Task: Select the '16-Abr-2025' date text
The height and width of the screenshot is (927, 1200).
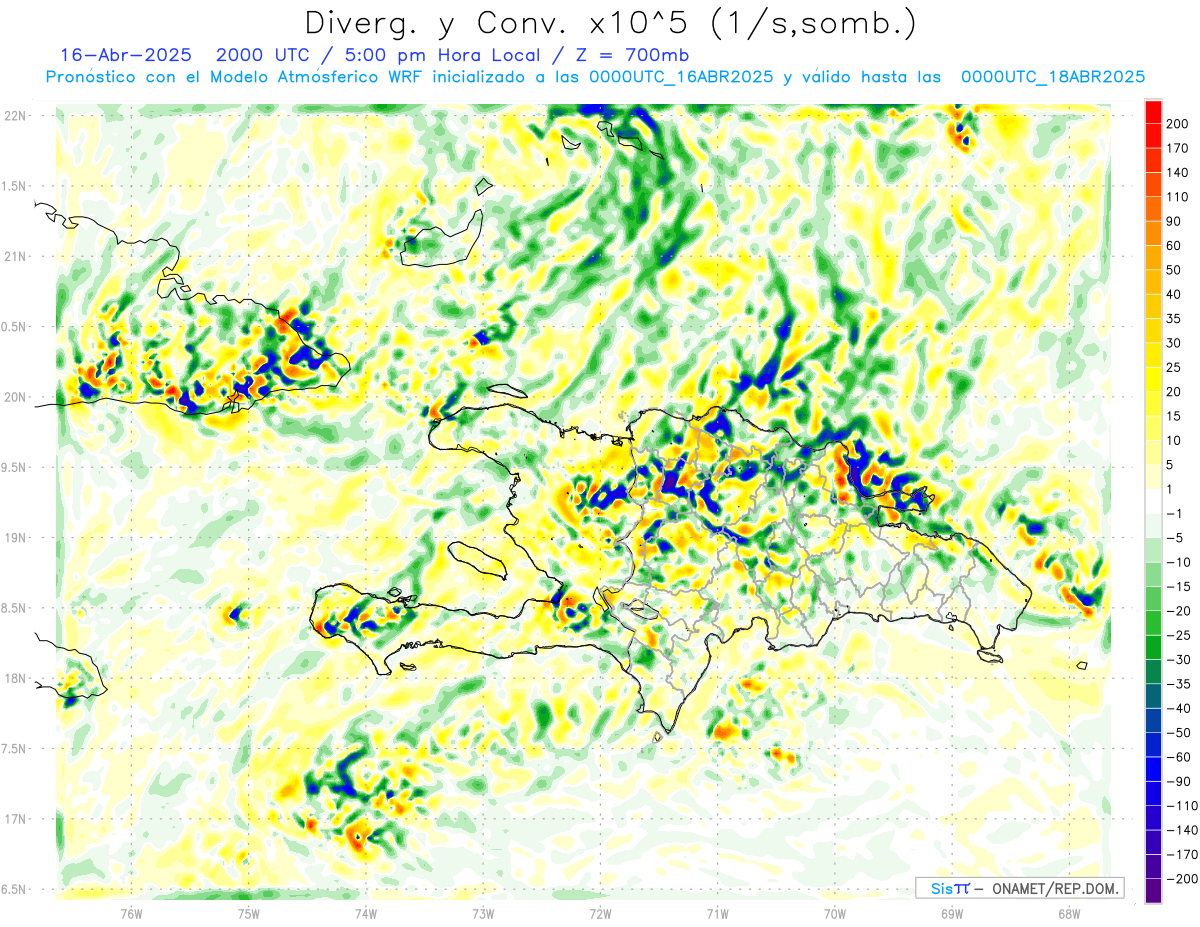Action: pos(125,55)
